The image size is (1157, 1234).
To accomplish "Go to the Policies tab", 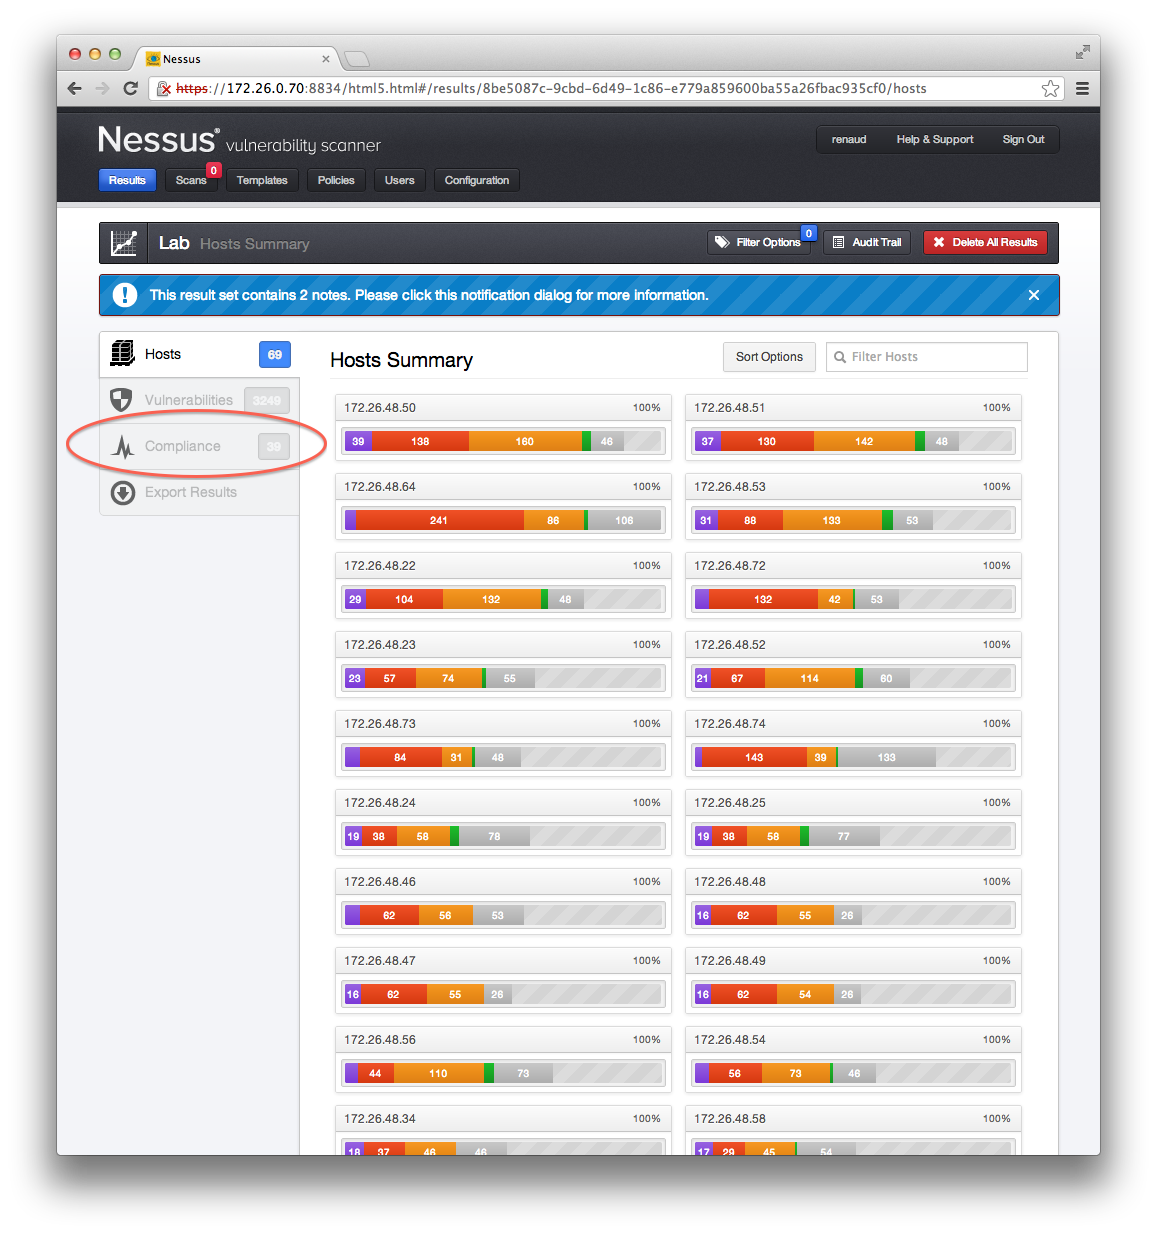I will 336,180.
